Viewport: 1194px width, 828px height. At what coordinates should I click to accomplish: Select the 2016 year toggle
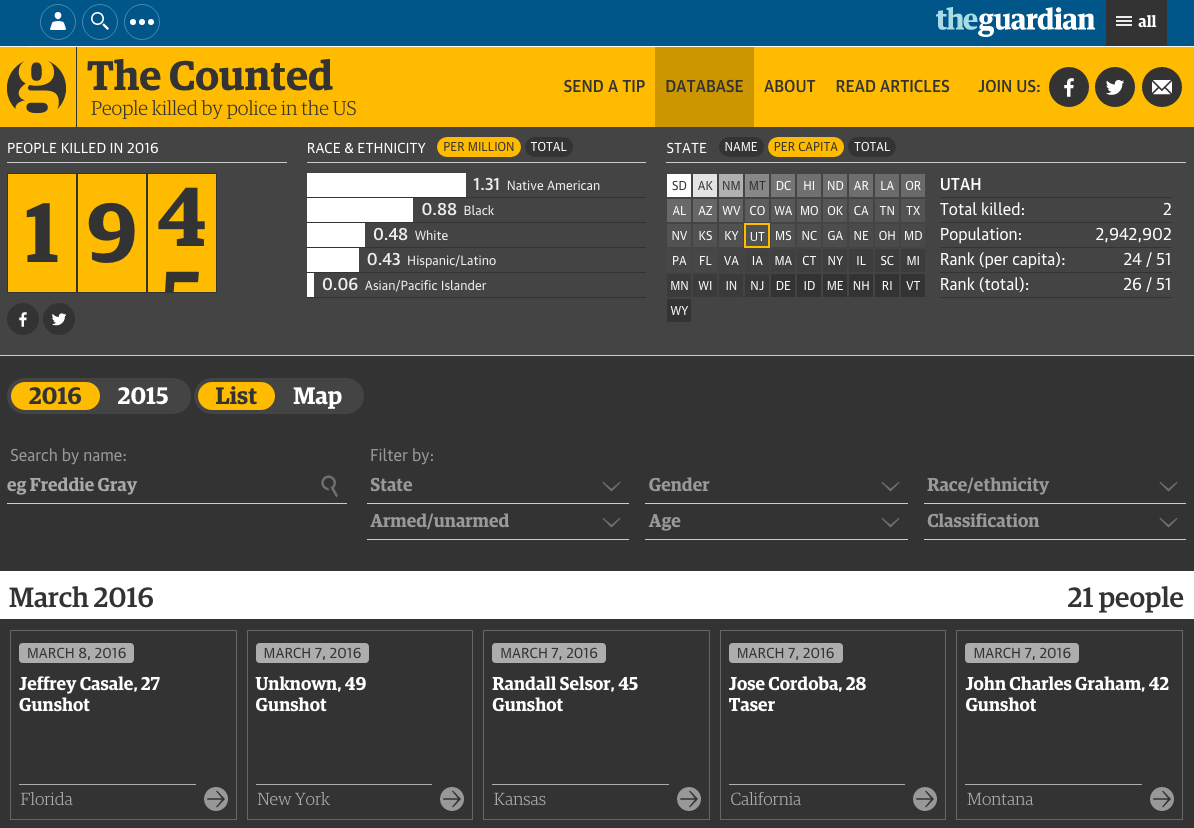point(55,396)
